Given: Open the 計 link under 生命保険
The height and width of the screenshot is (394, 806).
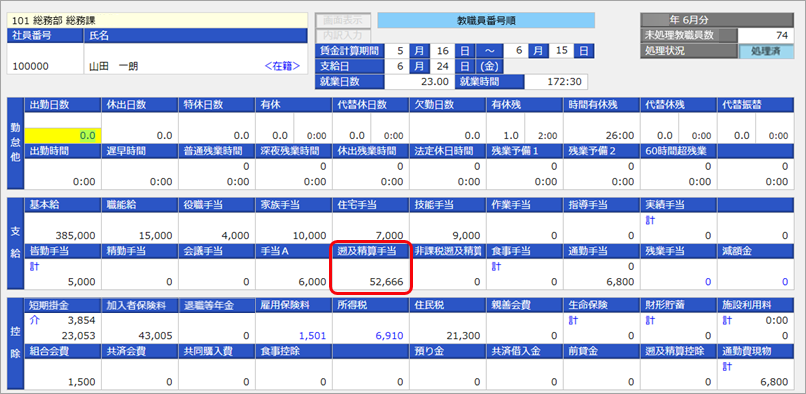Looking at the screenshot, I should click(x=573, y=320).
